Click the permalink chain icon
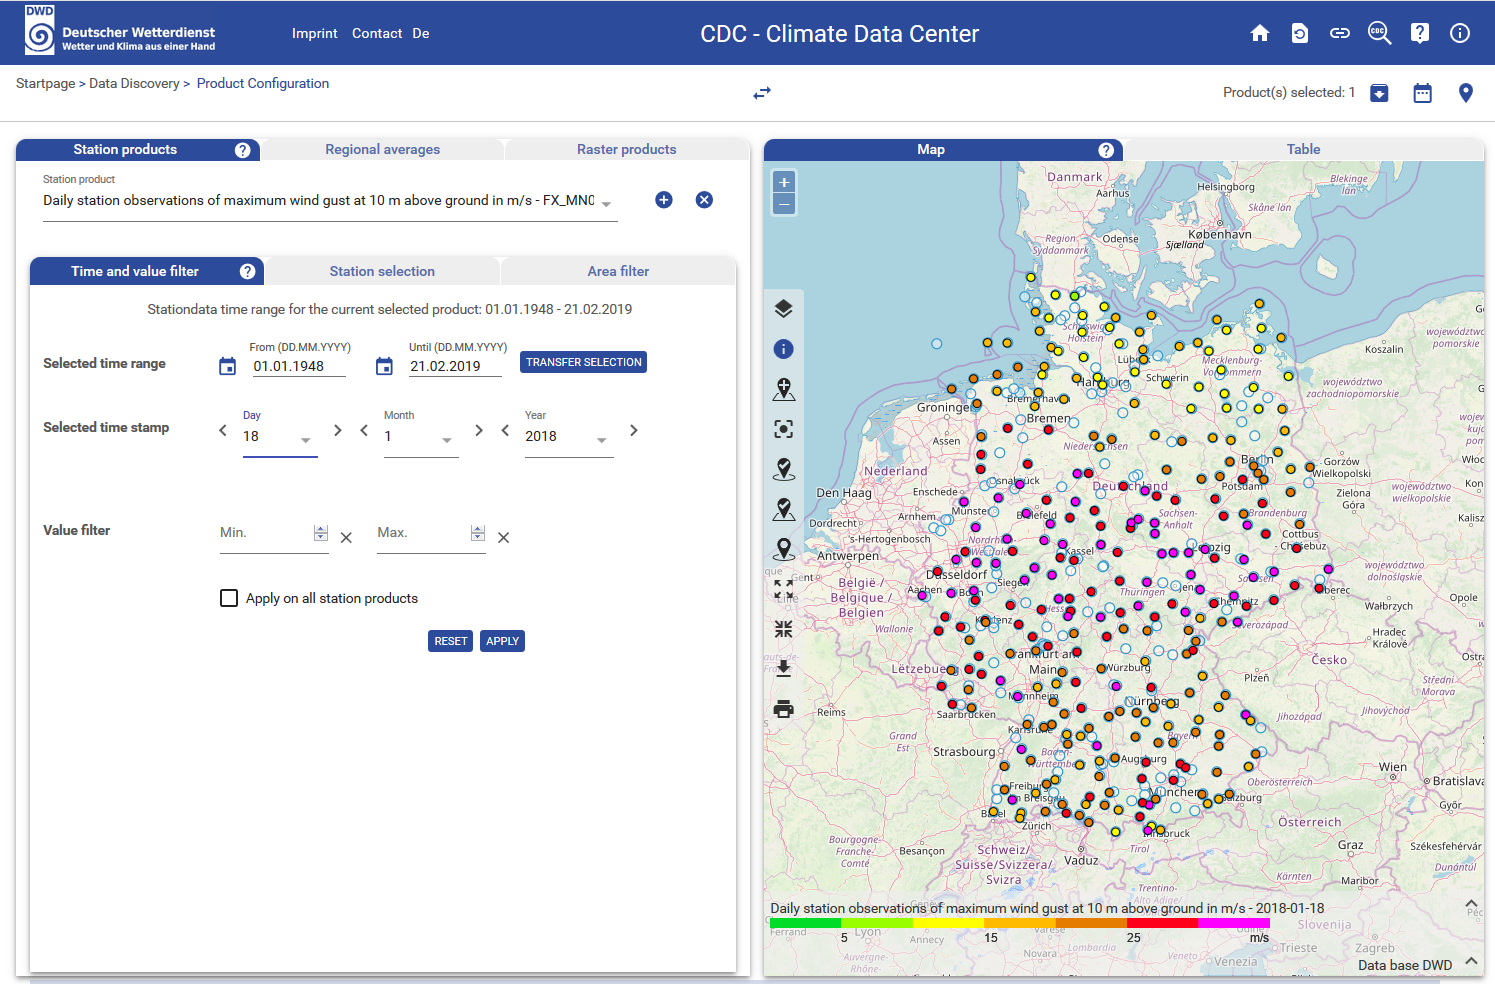The width and height of the screenshot is (1495, 984). (1339, 33)
